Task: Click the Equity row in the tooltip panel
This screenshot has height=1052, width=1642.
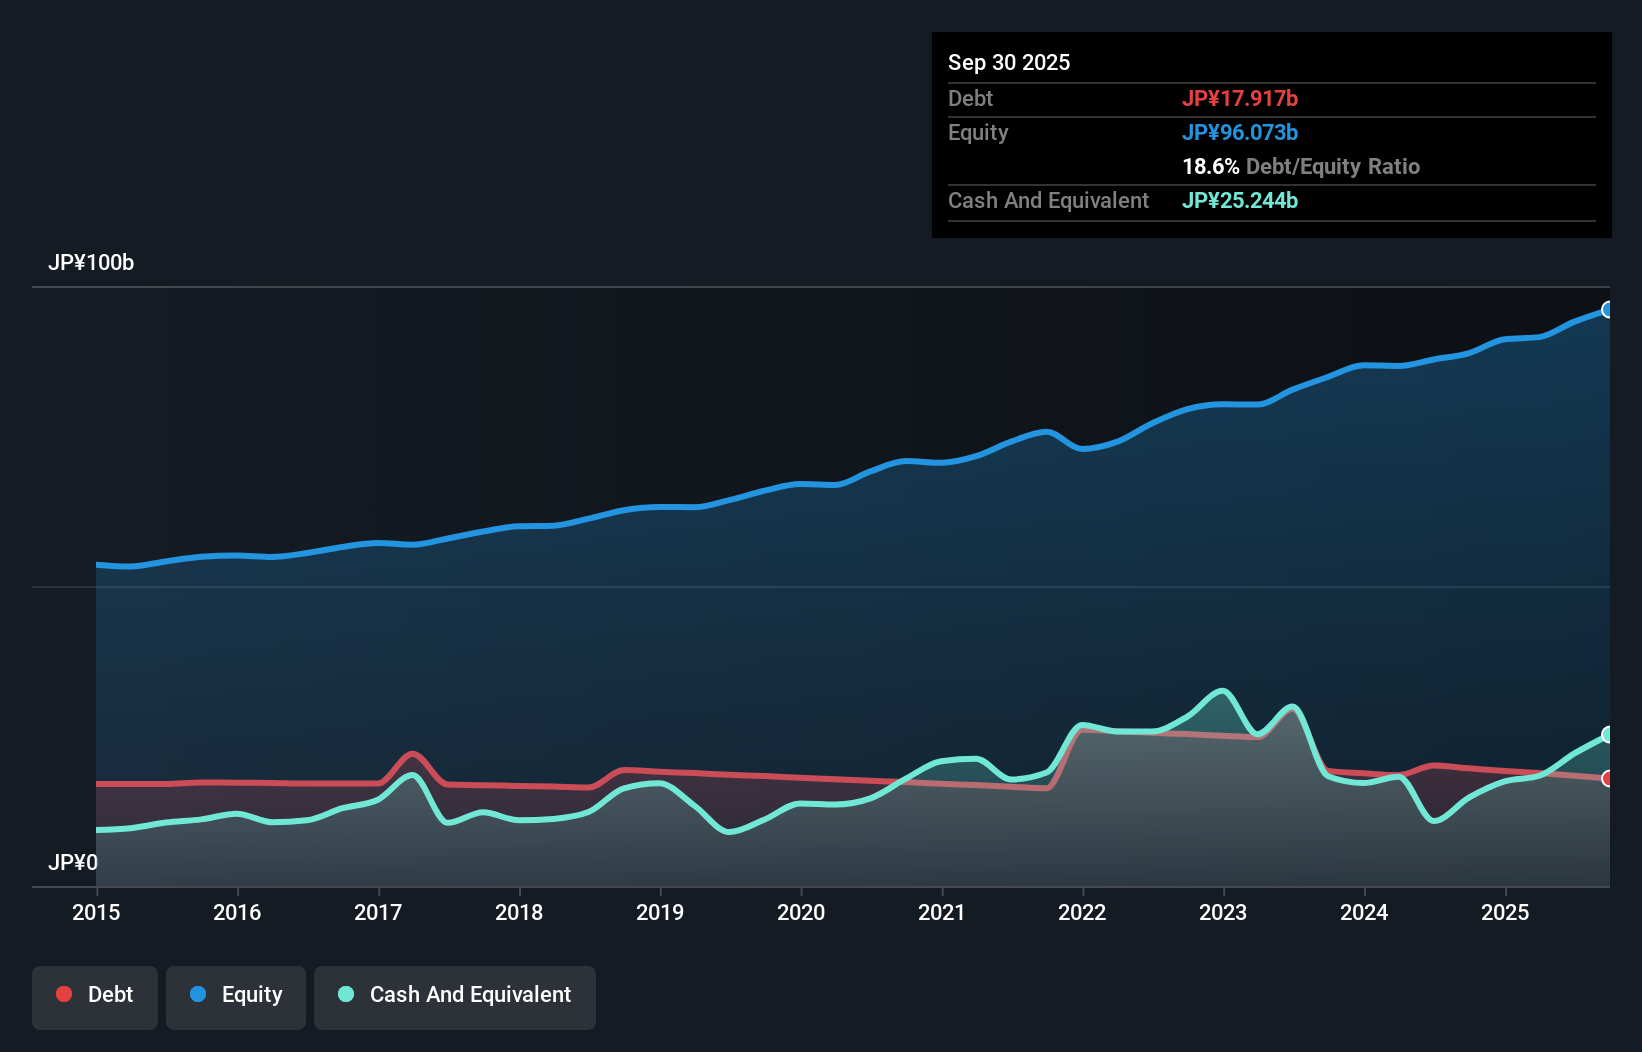Action: tap(978, 132)
